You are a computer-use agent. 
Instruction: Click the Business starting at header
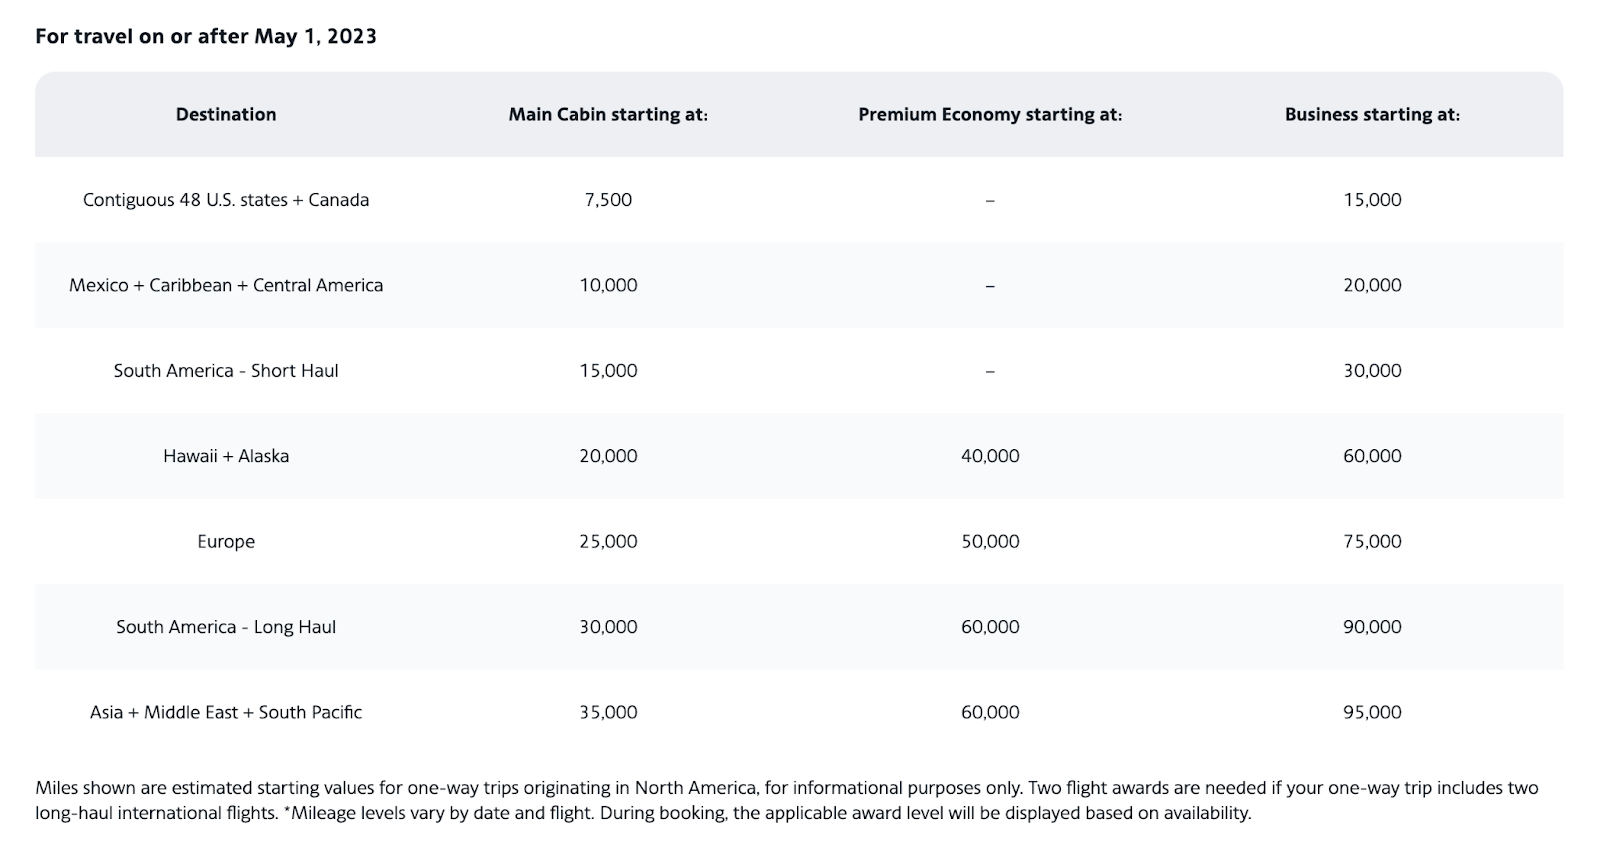[1372, 114]
